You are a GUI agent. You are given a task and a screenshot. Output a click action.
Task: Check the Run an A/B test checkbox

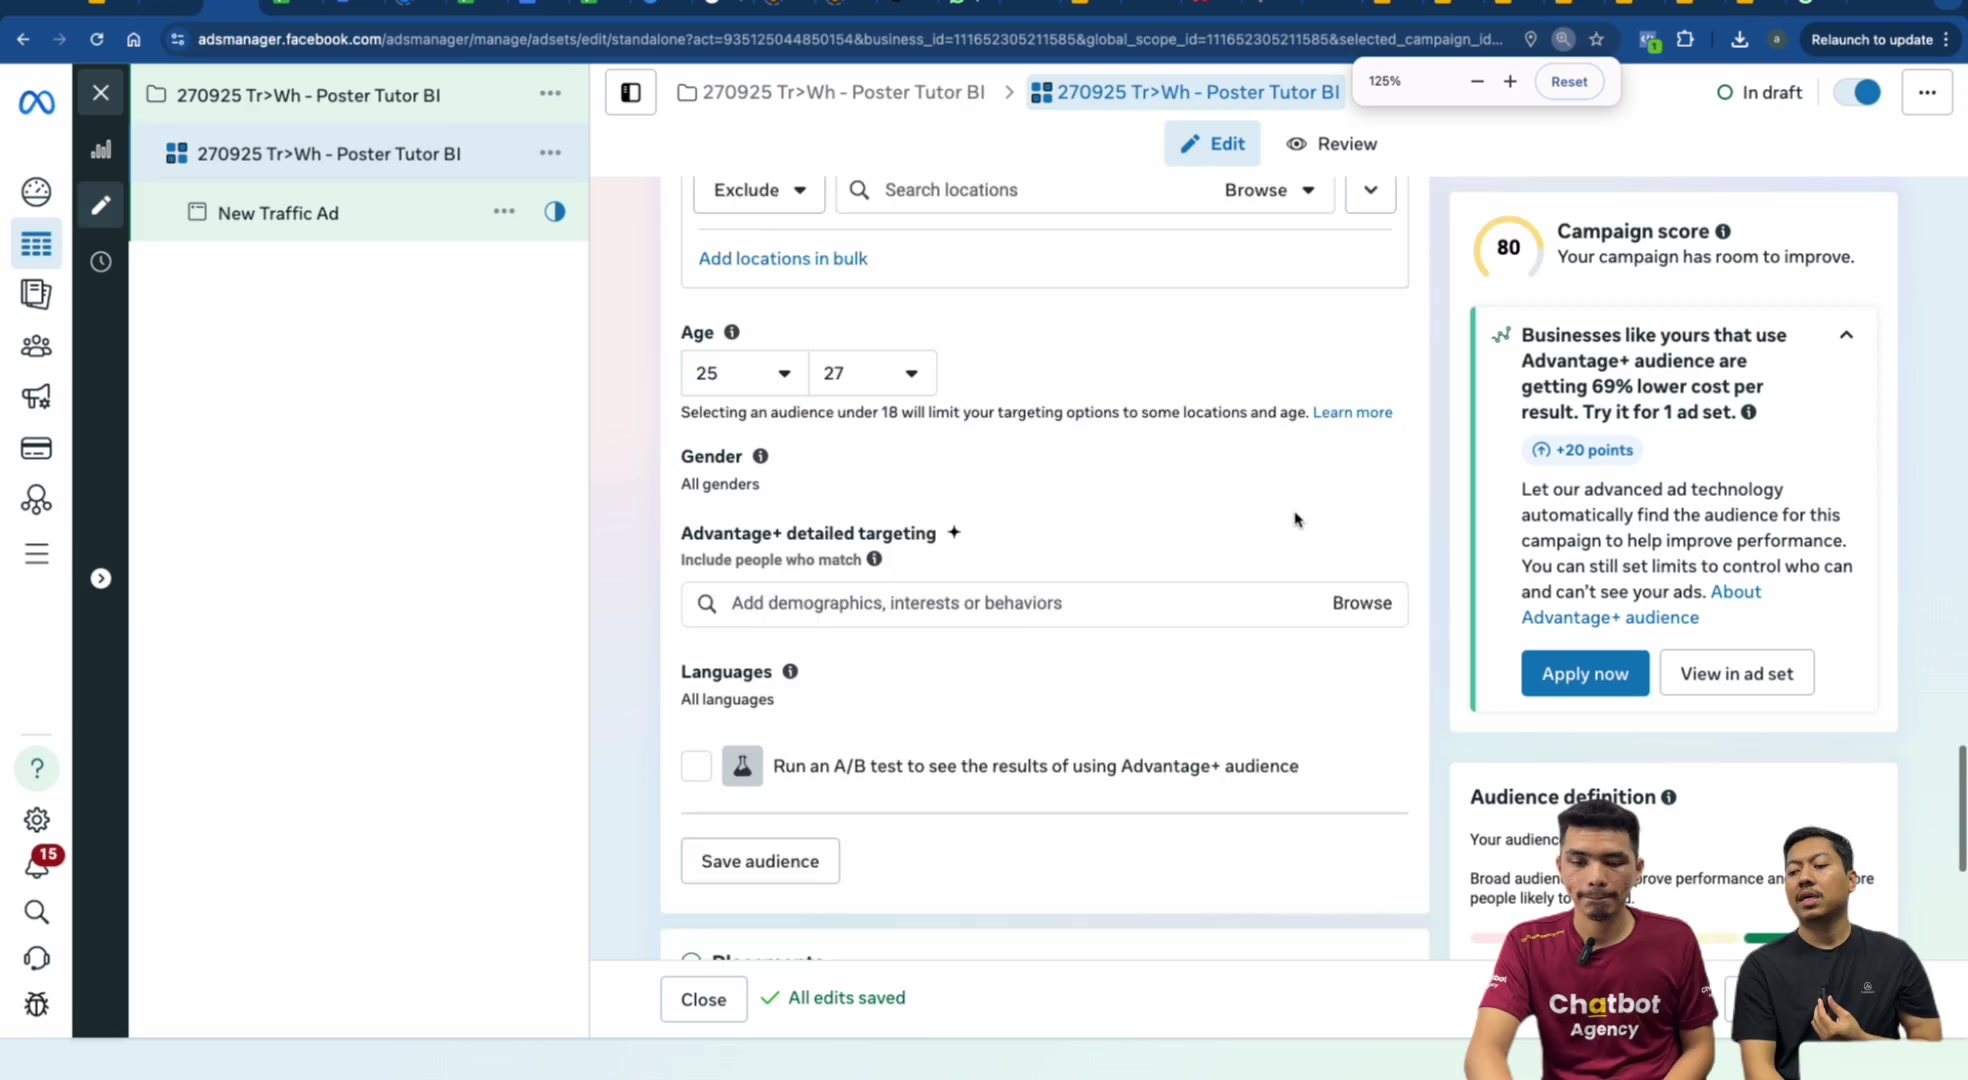click(x=696, y=766)
